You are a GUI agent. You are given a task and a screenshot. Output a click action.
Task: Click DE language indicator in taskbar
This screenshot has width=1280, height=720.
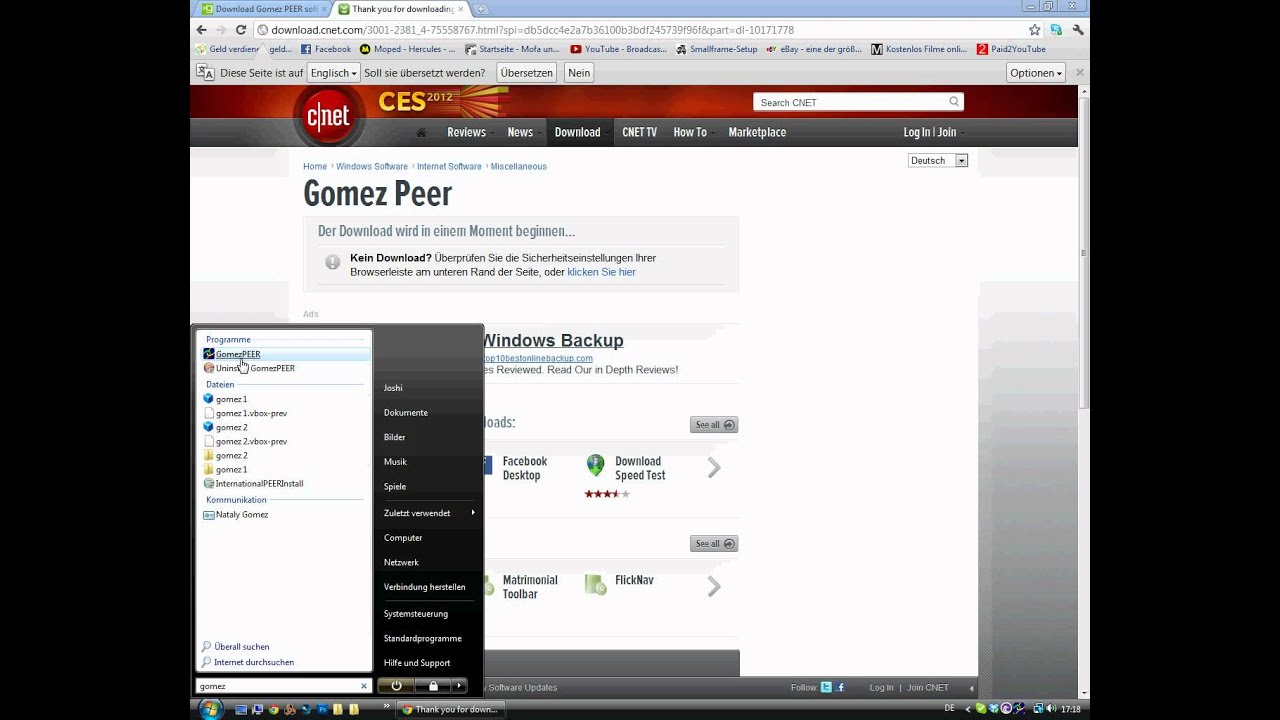point(949,708)
